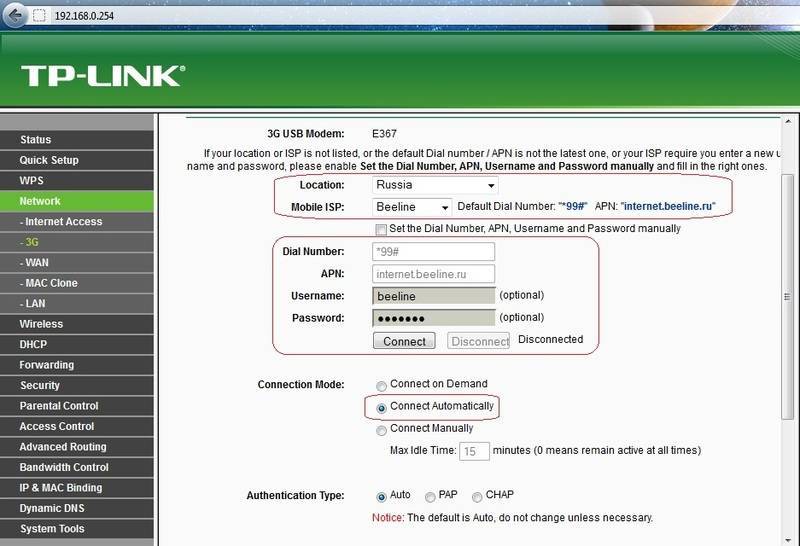This screenshot has width=800, height=546.
Task: Click the TP-LINK logo
Action: coord(103,76)
